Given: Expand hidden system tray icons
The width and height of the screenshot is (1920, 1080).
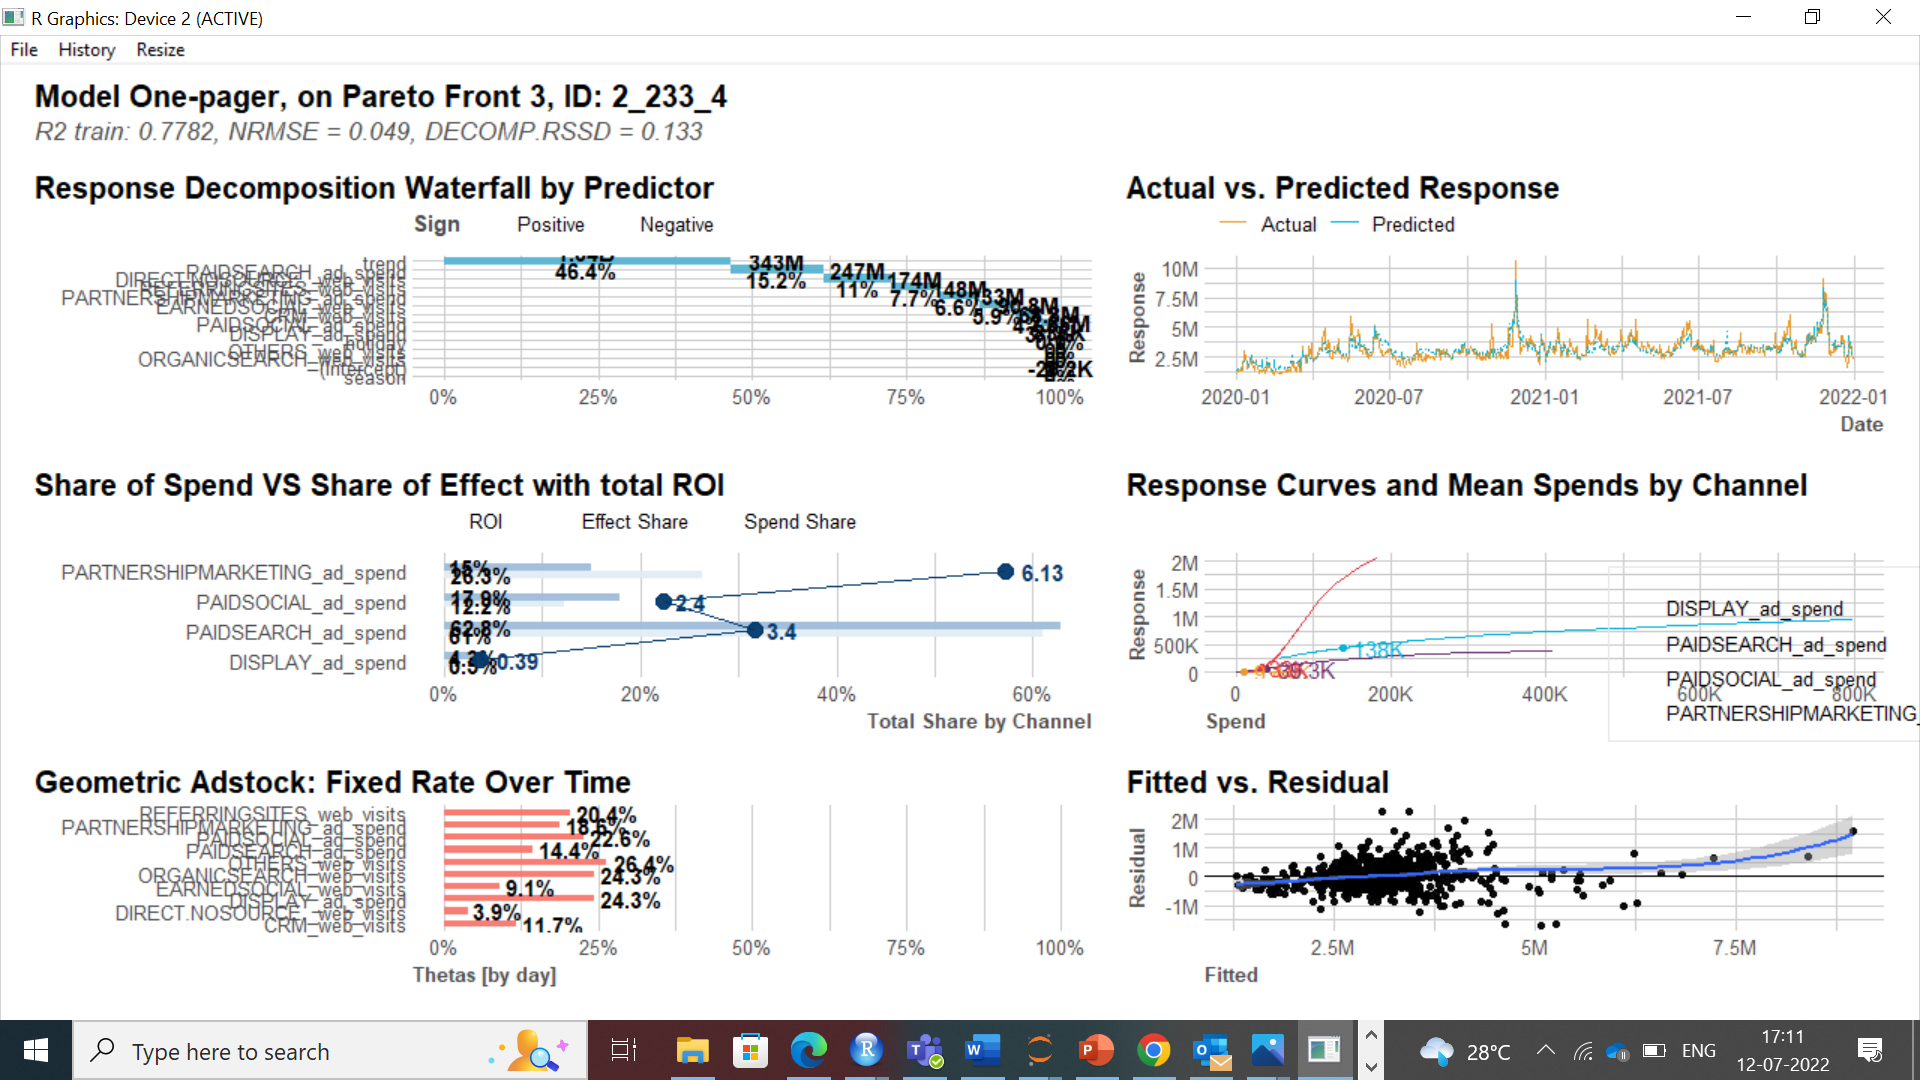Looking at the screenshot, I should [x=1545, y=1051].
